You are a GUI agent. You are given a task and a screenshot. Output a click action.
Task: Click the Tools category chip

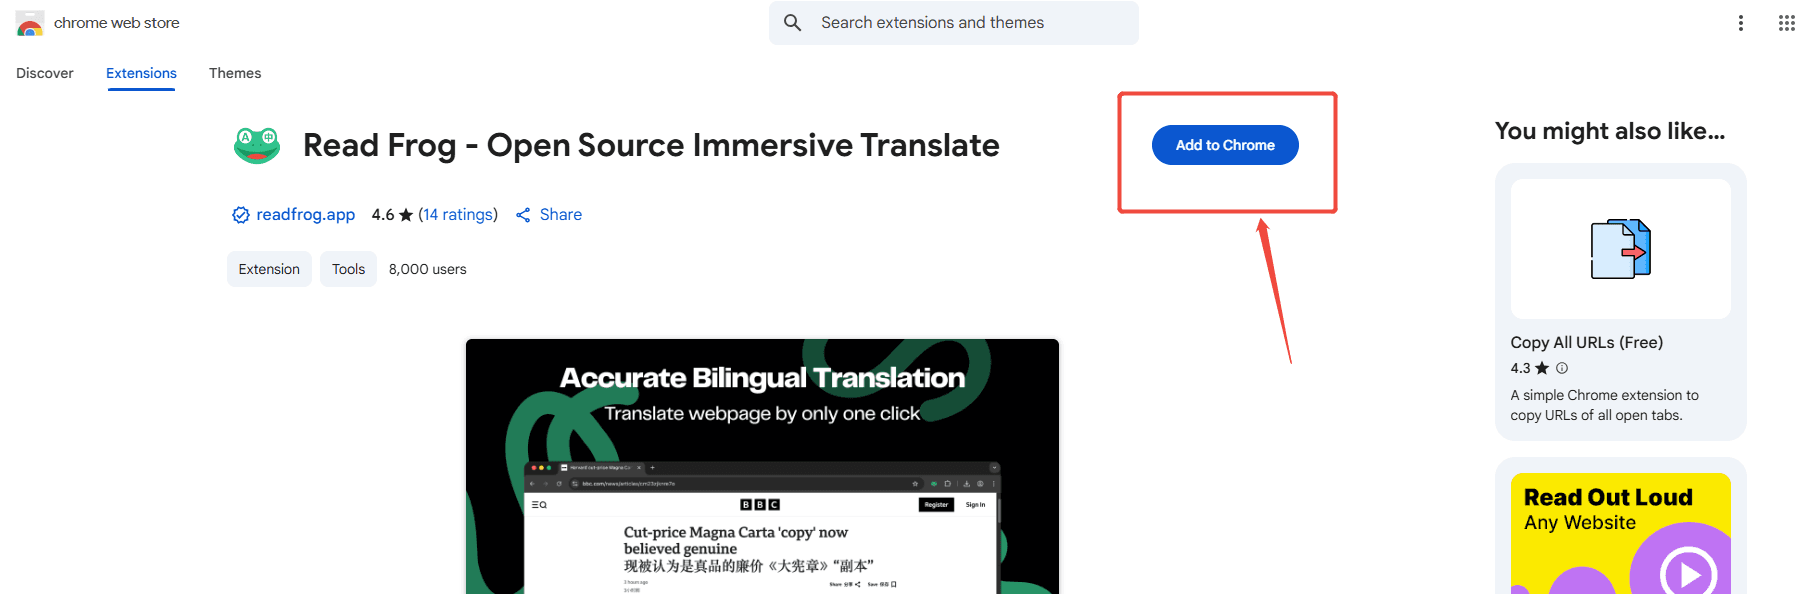[348, 269]
